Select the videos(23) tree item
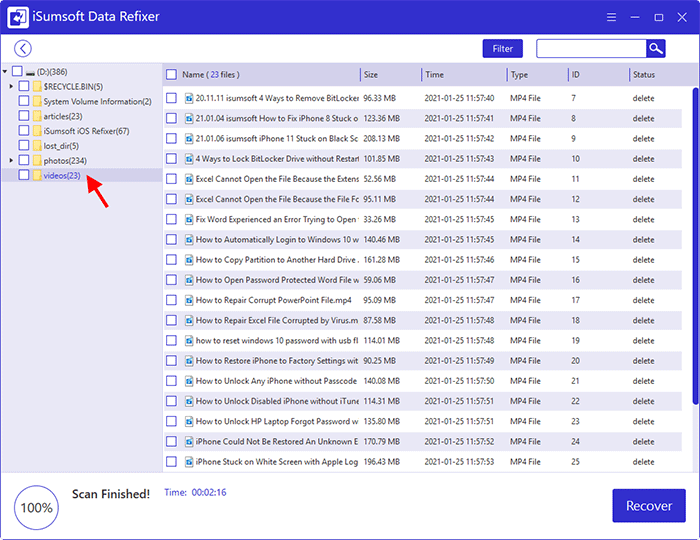The image size is (700, 540). (x=62, y=175)
